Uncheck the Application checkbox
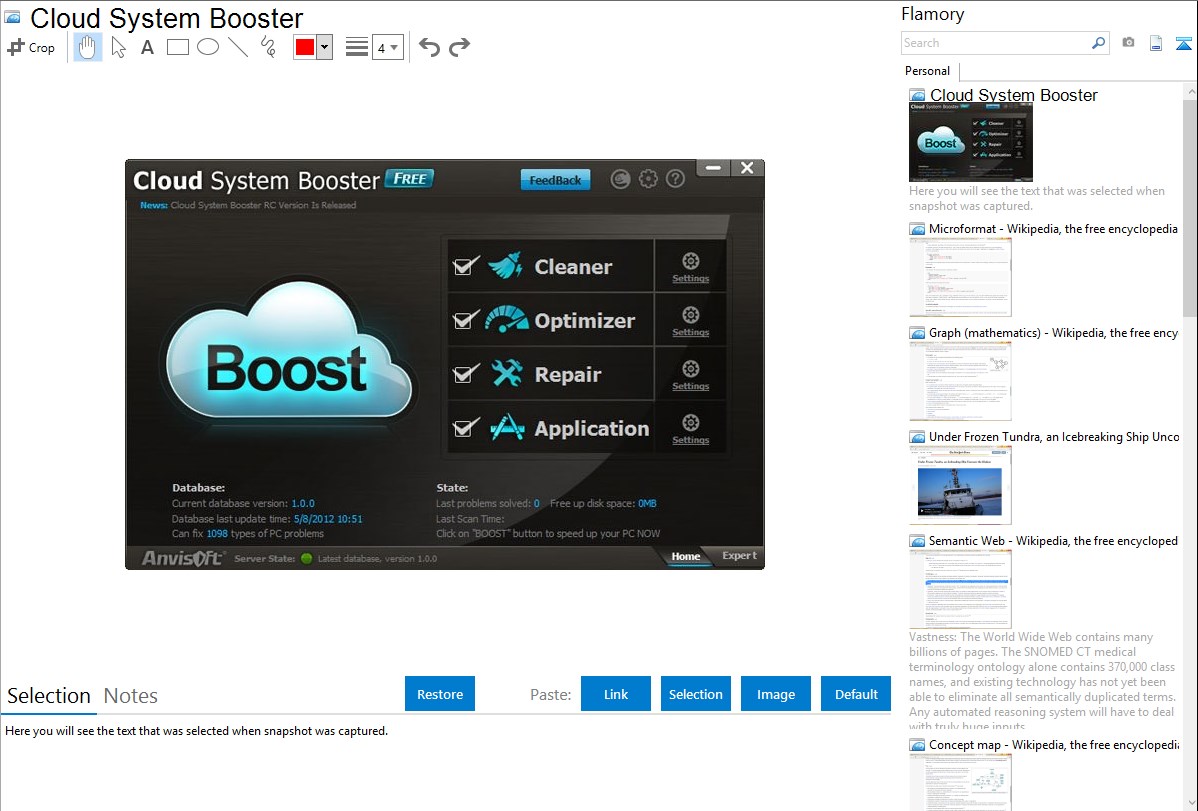Image resolution: width=1198 pixels, height=811 pixels. click(465, 427)
